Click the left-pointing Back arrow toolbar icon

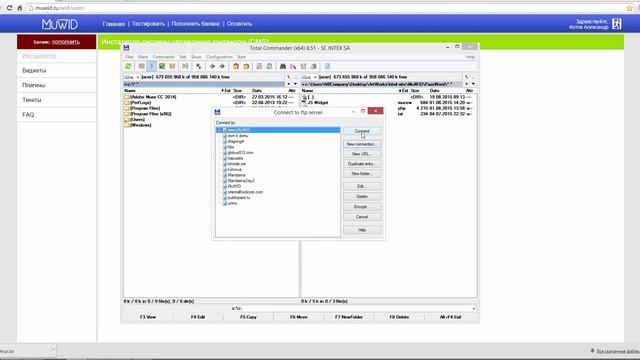[x=212, y=66]
